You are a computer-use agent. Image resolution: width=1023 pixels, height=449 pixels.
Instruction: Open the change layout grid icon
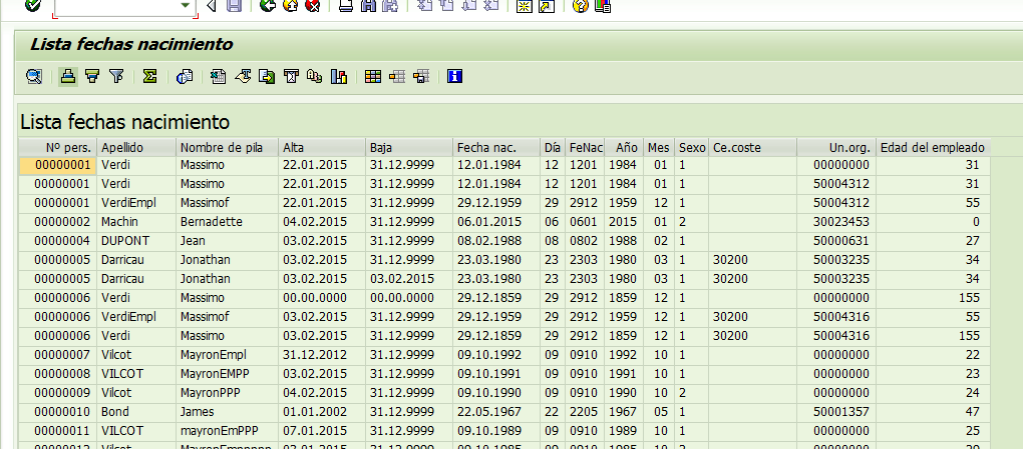pos(372,76)
